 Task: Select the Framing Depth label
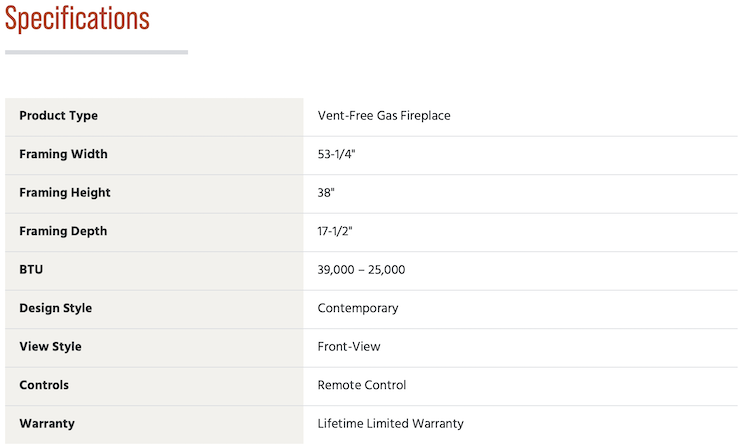63,231
